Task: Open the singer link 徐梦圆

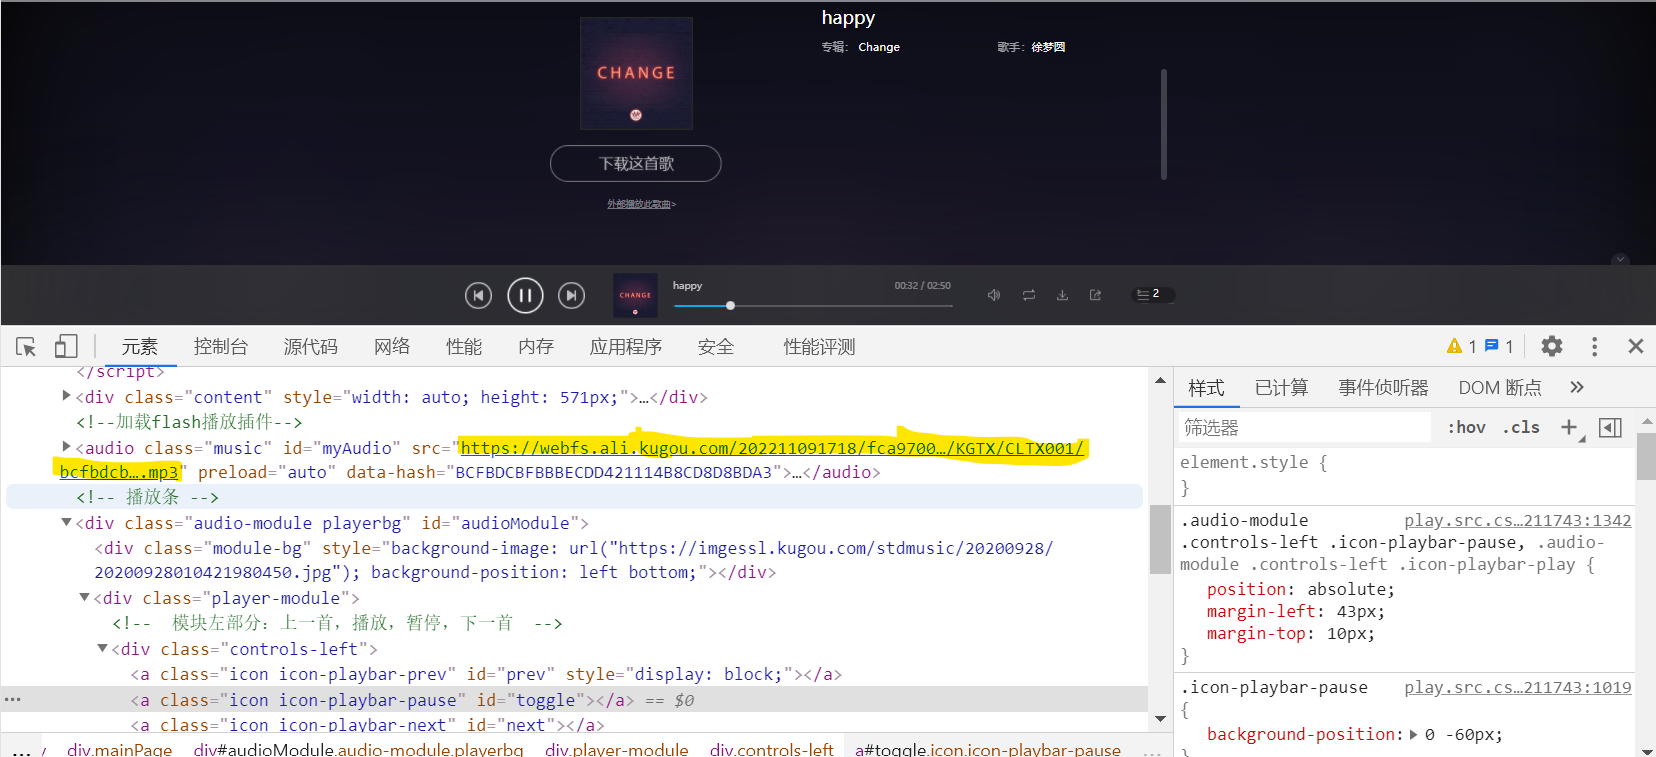Action: [x=1048, y=47]
